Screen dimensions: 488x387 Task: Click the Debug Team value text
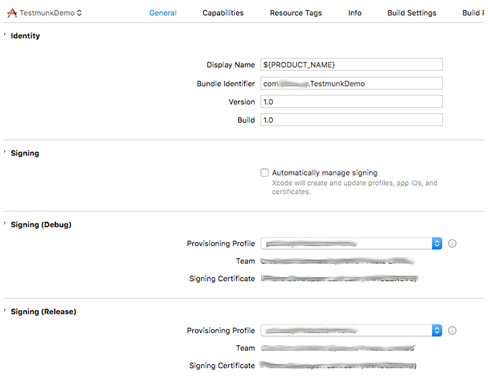(x=337, y=261)
